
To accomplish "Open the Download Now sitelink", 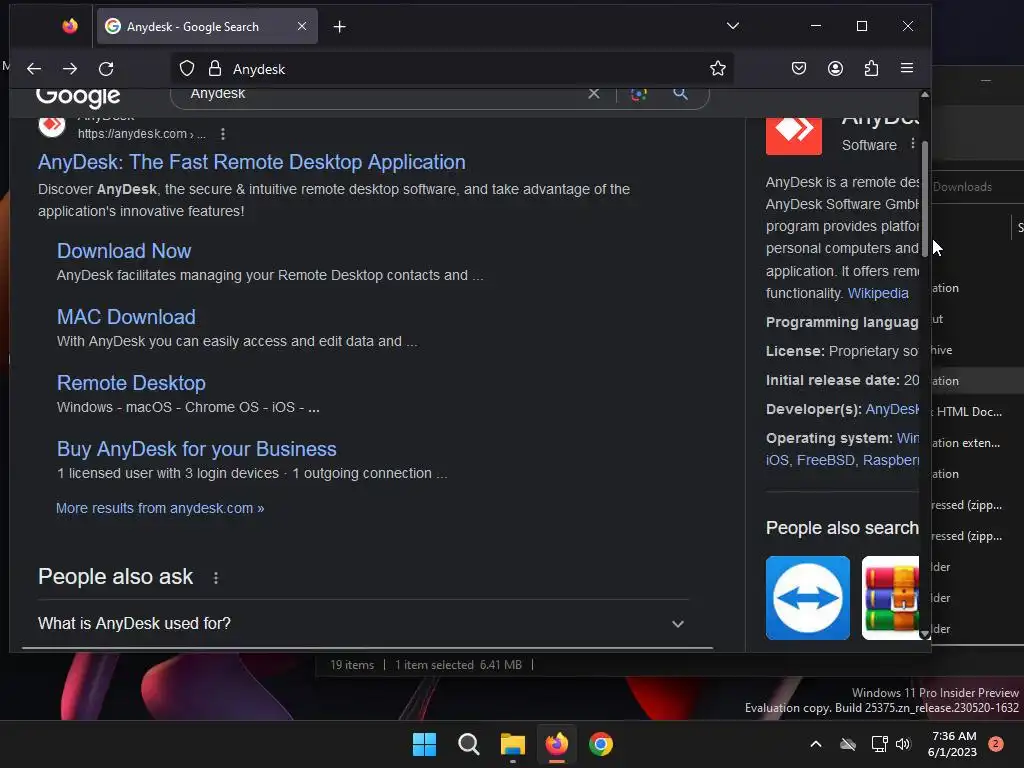I will tap(124, 251).
